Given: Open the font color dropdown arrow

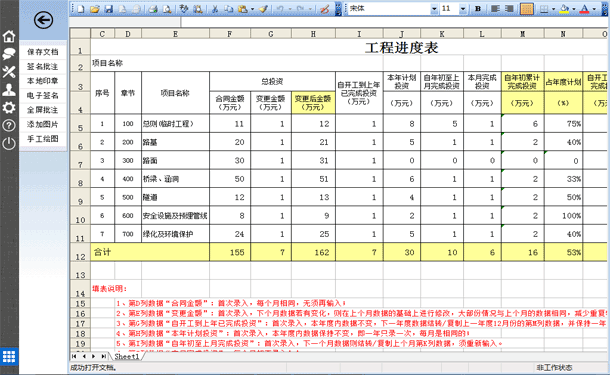Looking at the screenshot, I should coord(594,9).
